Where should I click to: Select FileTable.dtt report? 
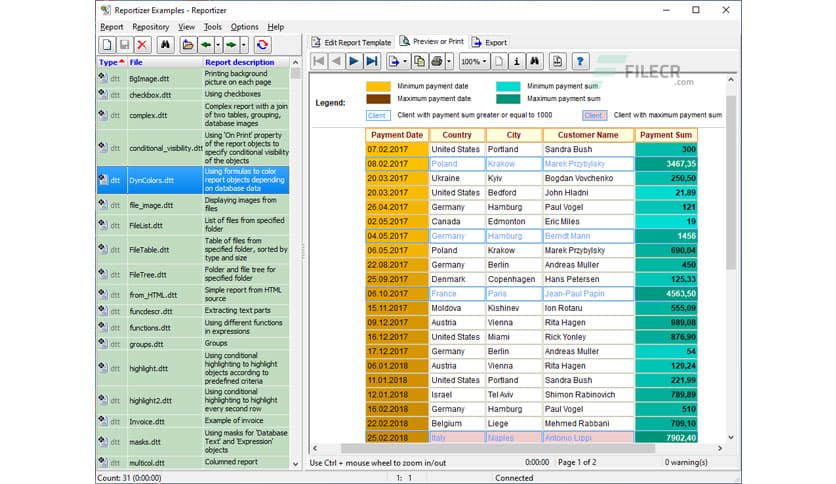193,249
